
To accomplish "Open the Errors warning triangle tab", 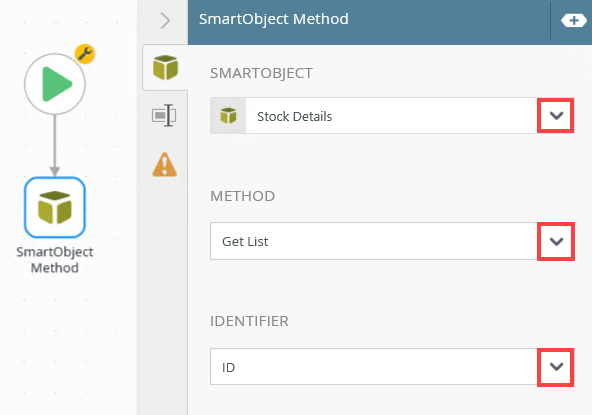I will point(165,165).
